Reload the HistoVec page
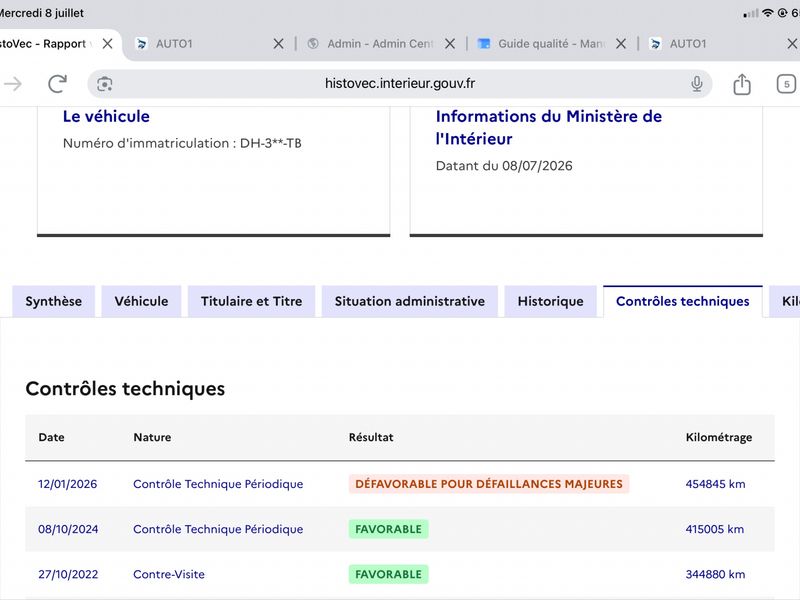The height and width of the screenshot is (600, 800). (57, 84)
